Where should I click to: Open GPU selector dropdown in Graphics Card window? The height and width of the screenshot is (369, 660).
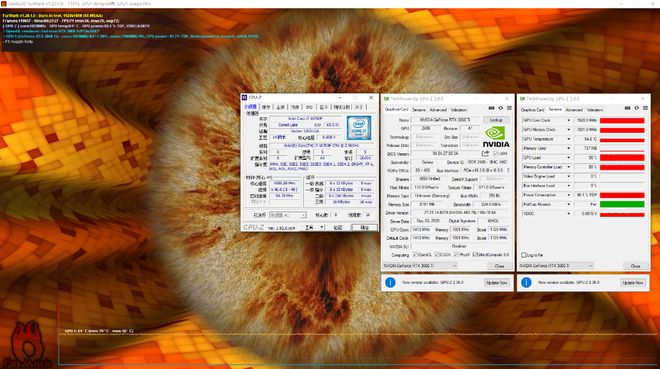coord(420,266)
